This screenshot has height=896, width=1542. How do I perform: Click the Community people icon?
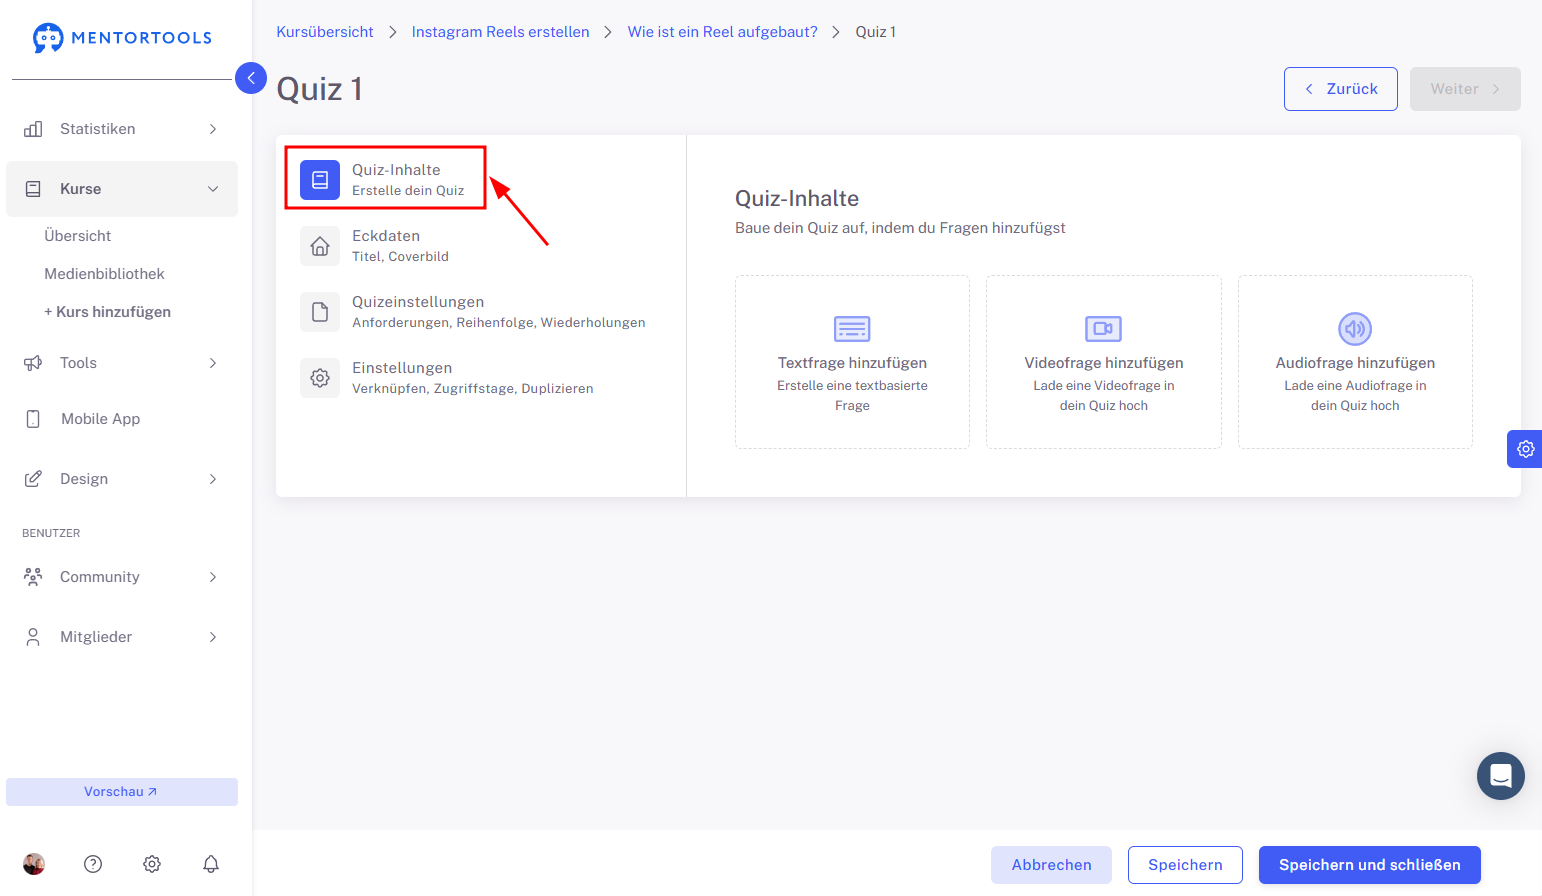[x=33, y=577]
